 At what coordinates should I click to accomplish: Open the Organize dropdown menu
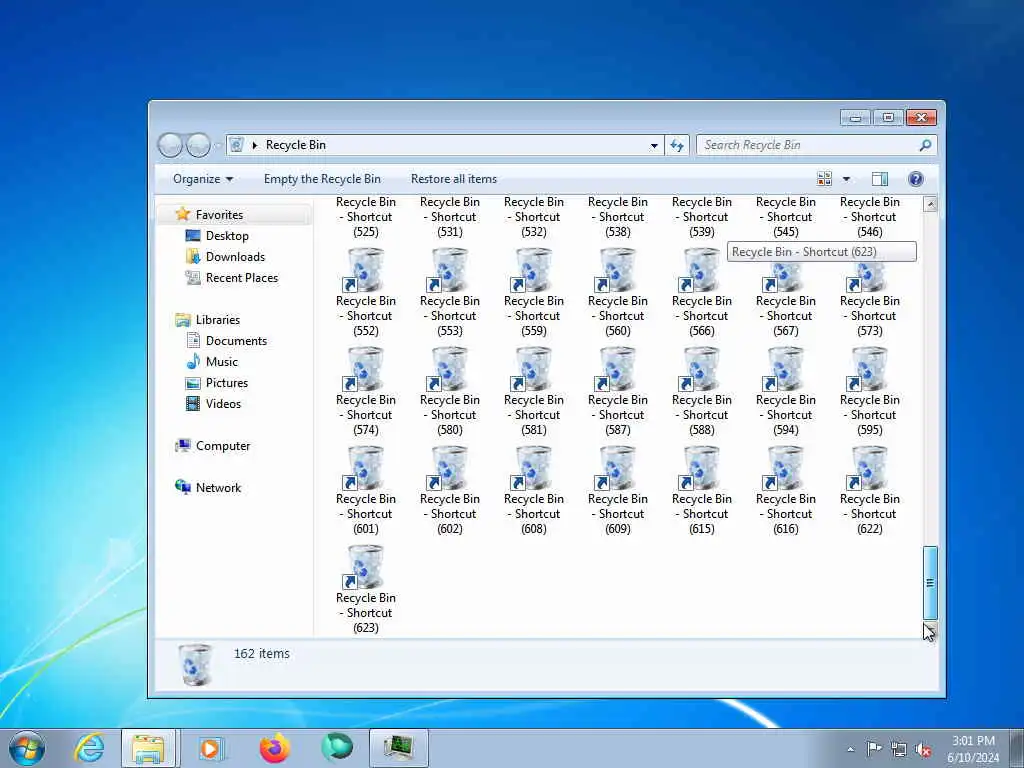click(x=202, y=179)
